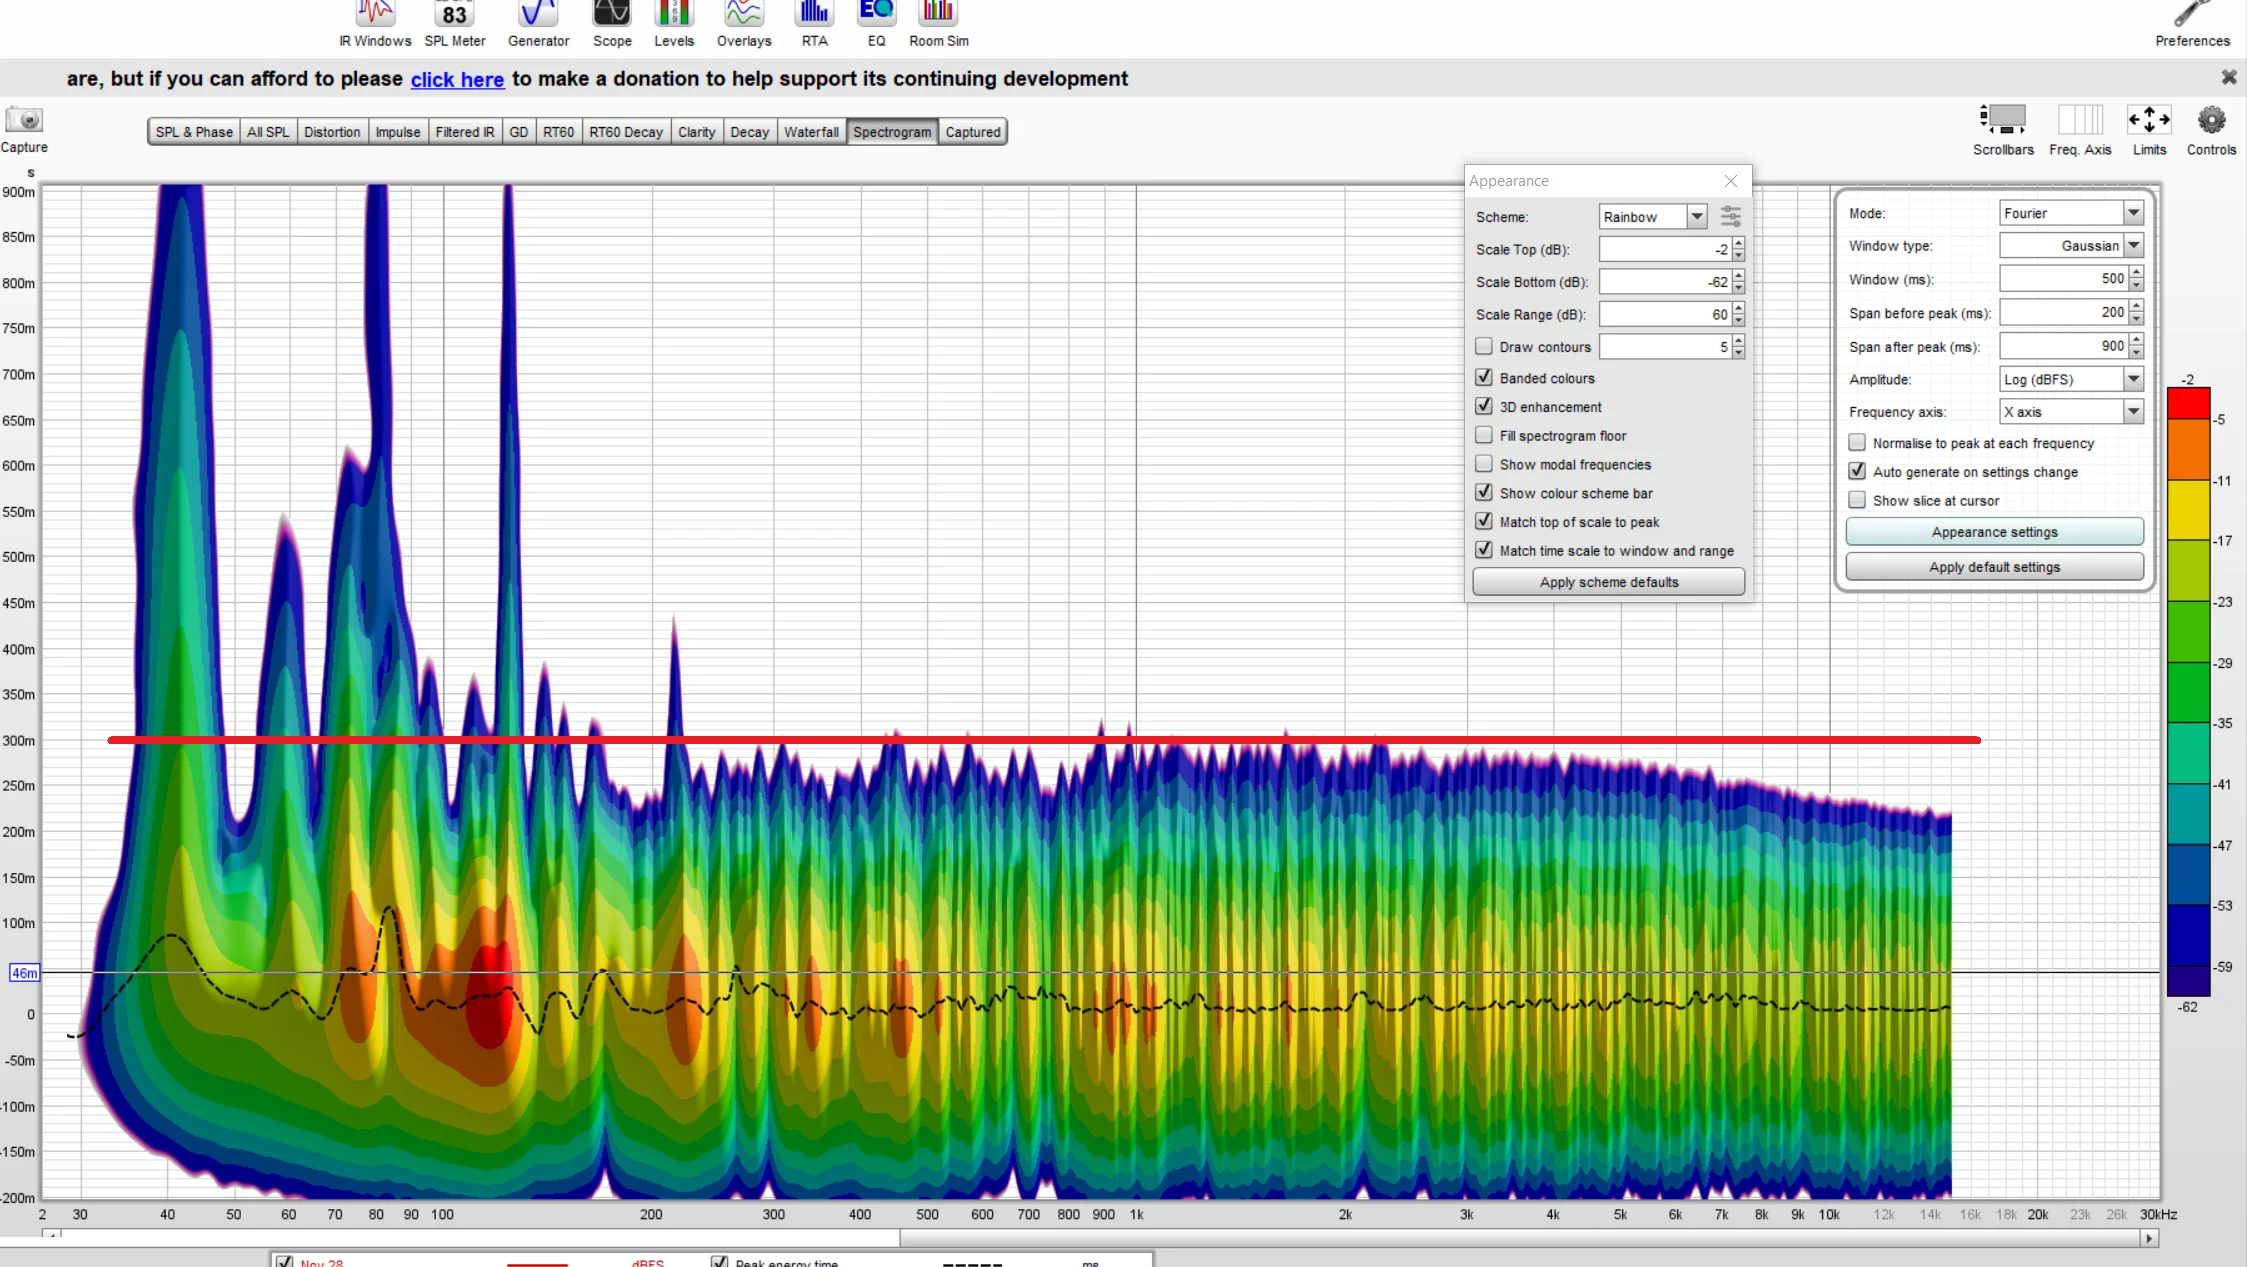The image size is (2247, 1267).
Task: Switch to the Waterfall tab
Action: (x=811, y=132)
